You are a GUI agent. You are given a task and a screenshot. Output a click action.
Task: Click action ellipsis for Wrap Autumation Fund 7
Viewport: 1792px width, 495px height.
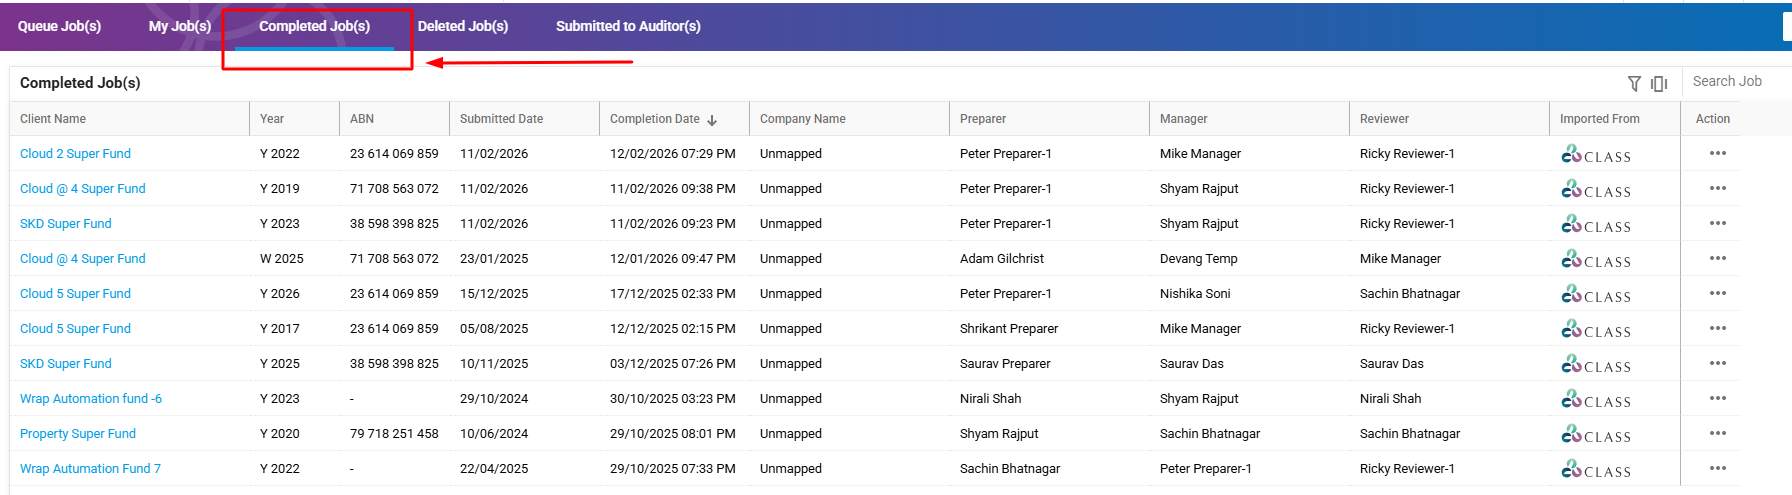click(1718, 468)
